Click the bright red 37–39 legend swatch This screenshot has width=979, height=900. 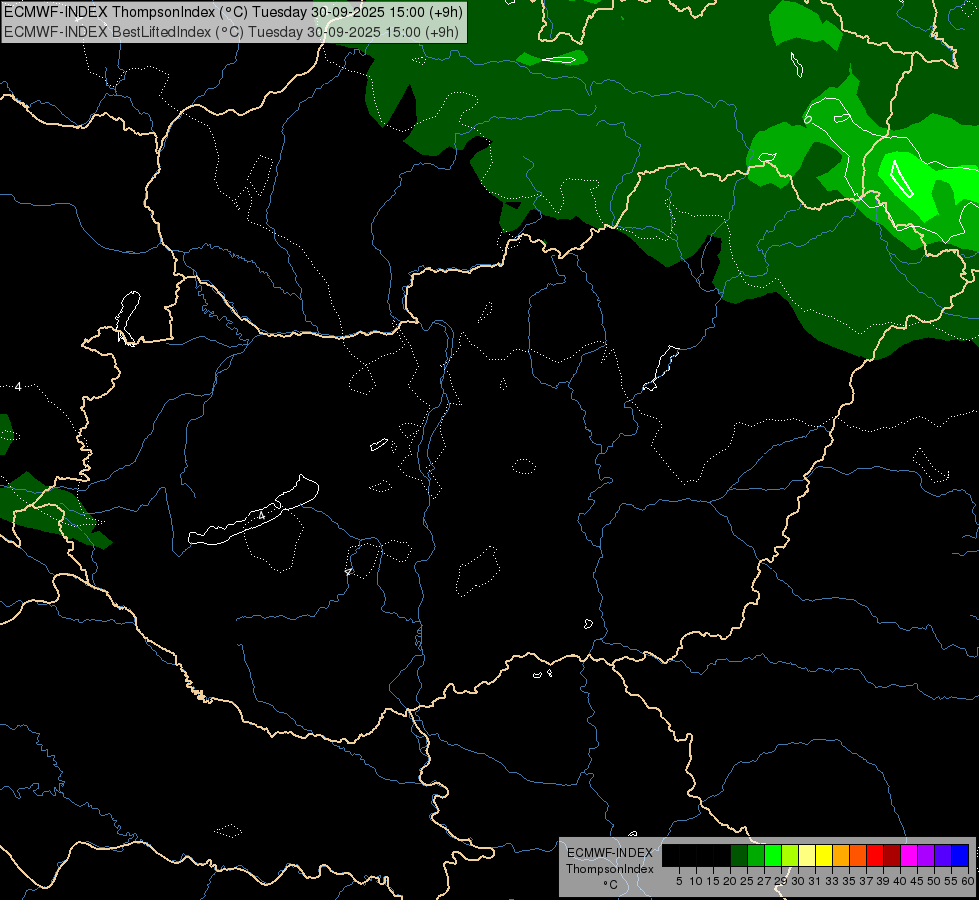(875, 855)
